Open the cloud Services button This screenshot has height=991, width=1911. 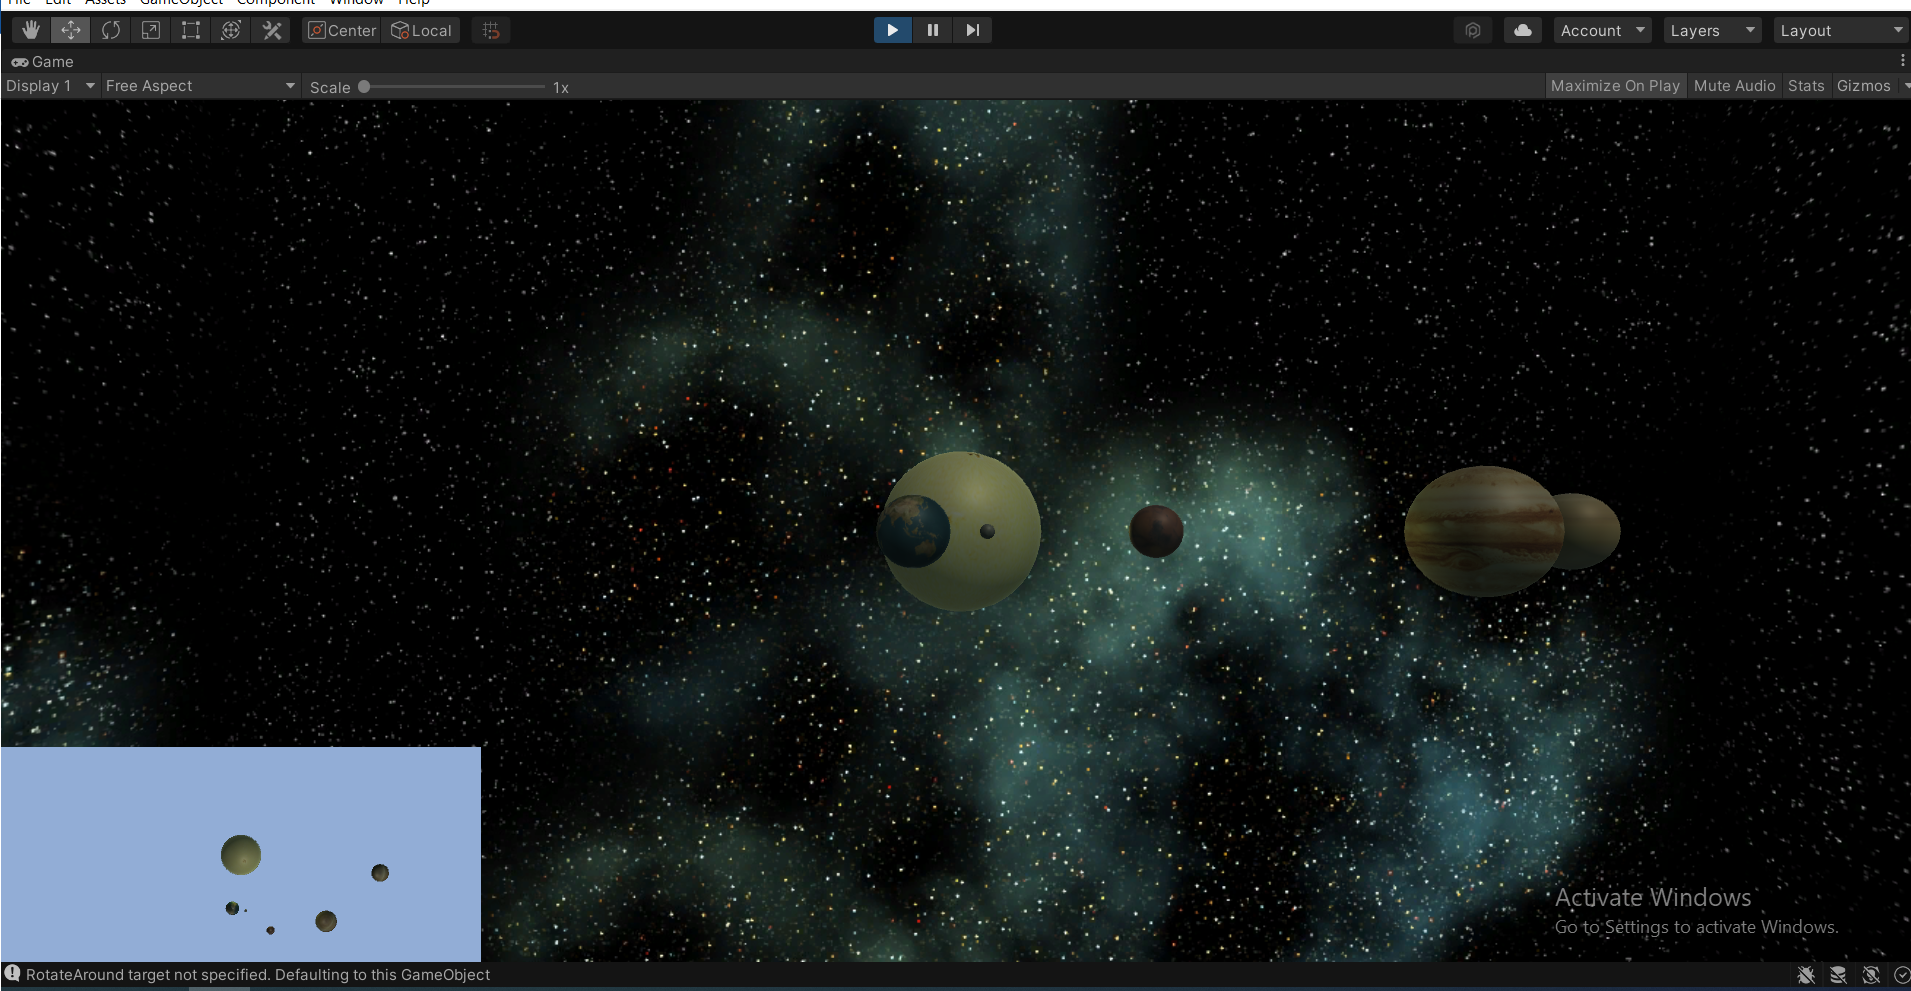tap(1523, 30)
